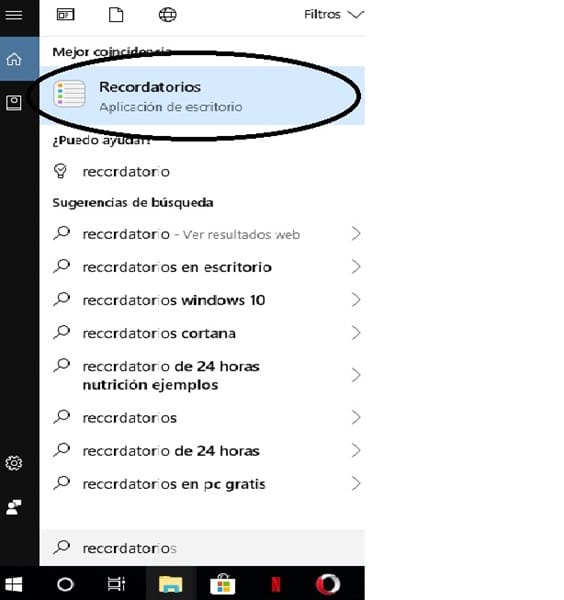
Task: Open the Settings gear in the sidebar
Action: (x=14, y=463)
